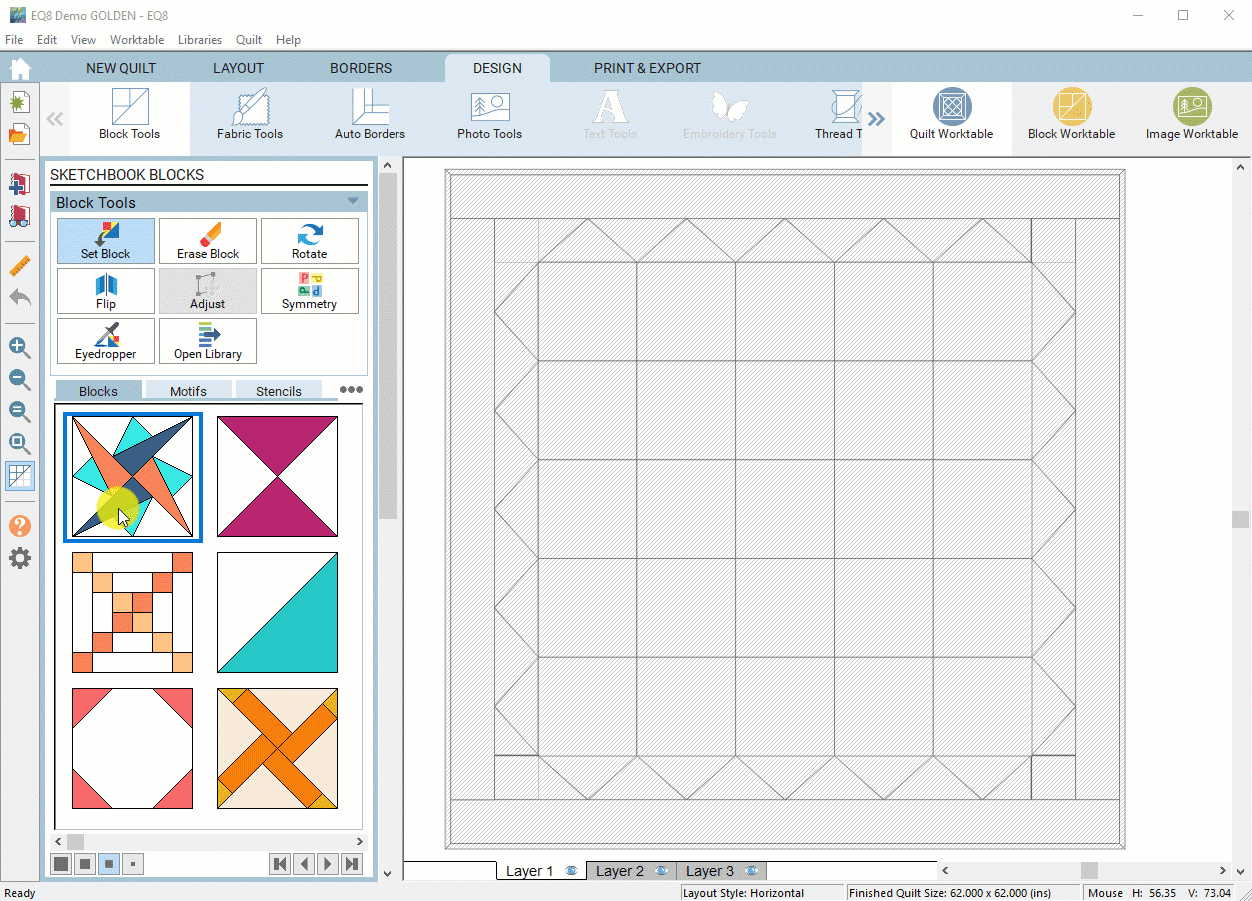Click the Open Library button

(x=208, y=341)
